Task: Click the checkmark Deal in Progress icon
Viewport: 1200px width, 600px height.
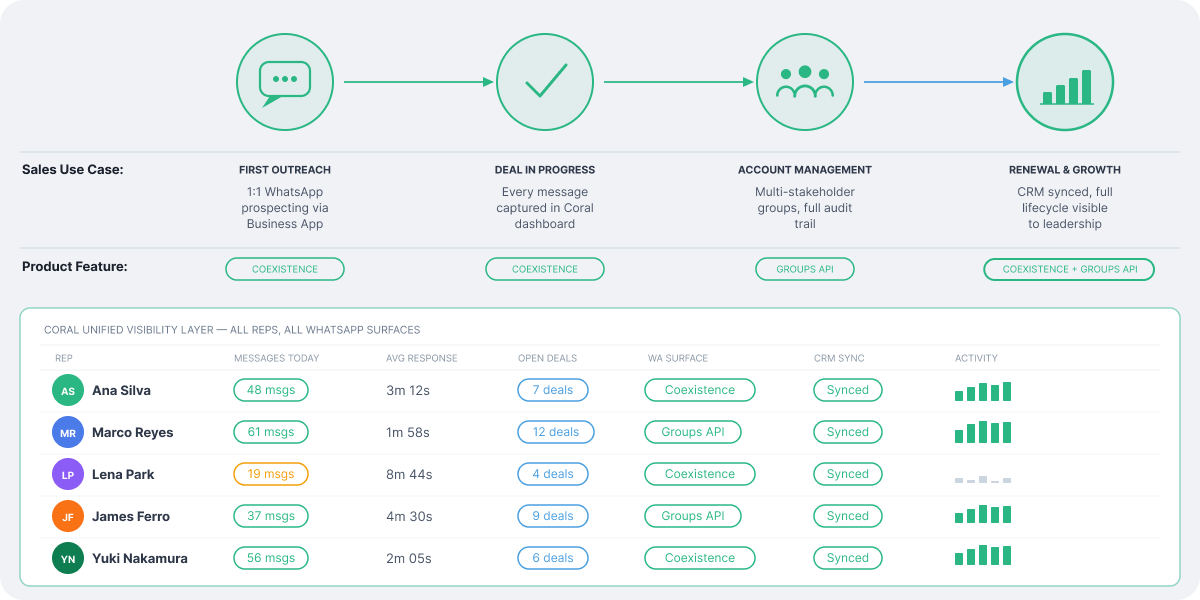Action: [545, 82]
